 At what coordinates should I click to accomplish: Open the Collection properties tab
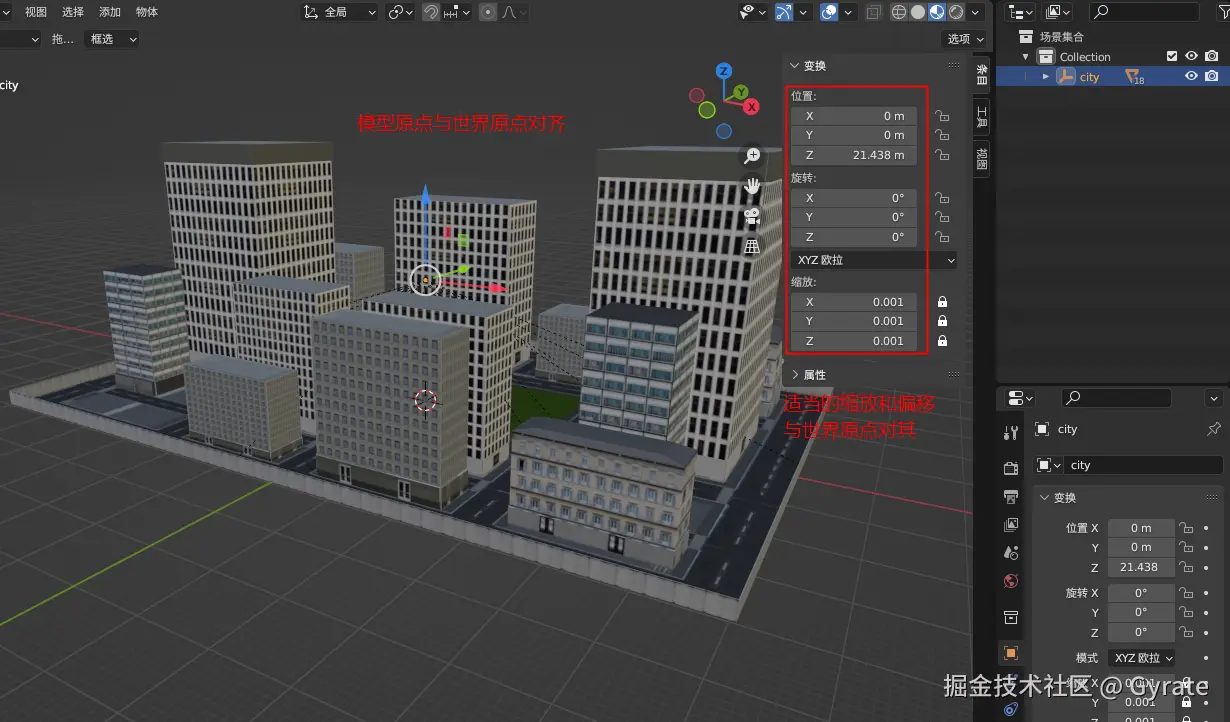(1010, 617)
